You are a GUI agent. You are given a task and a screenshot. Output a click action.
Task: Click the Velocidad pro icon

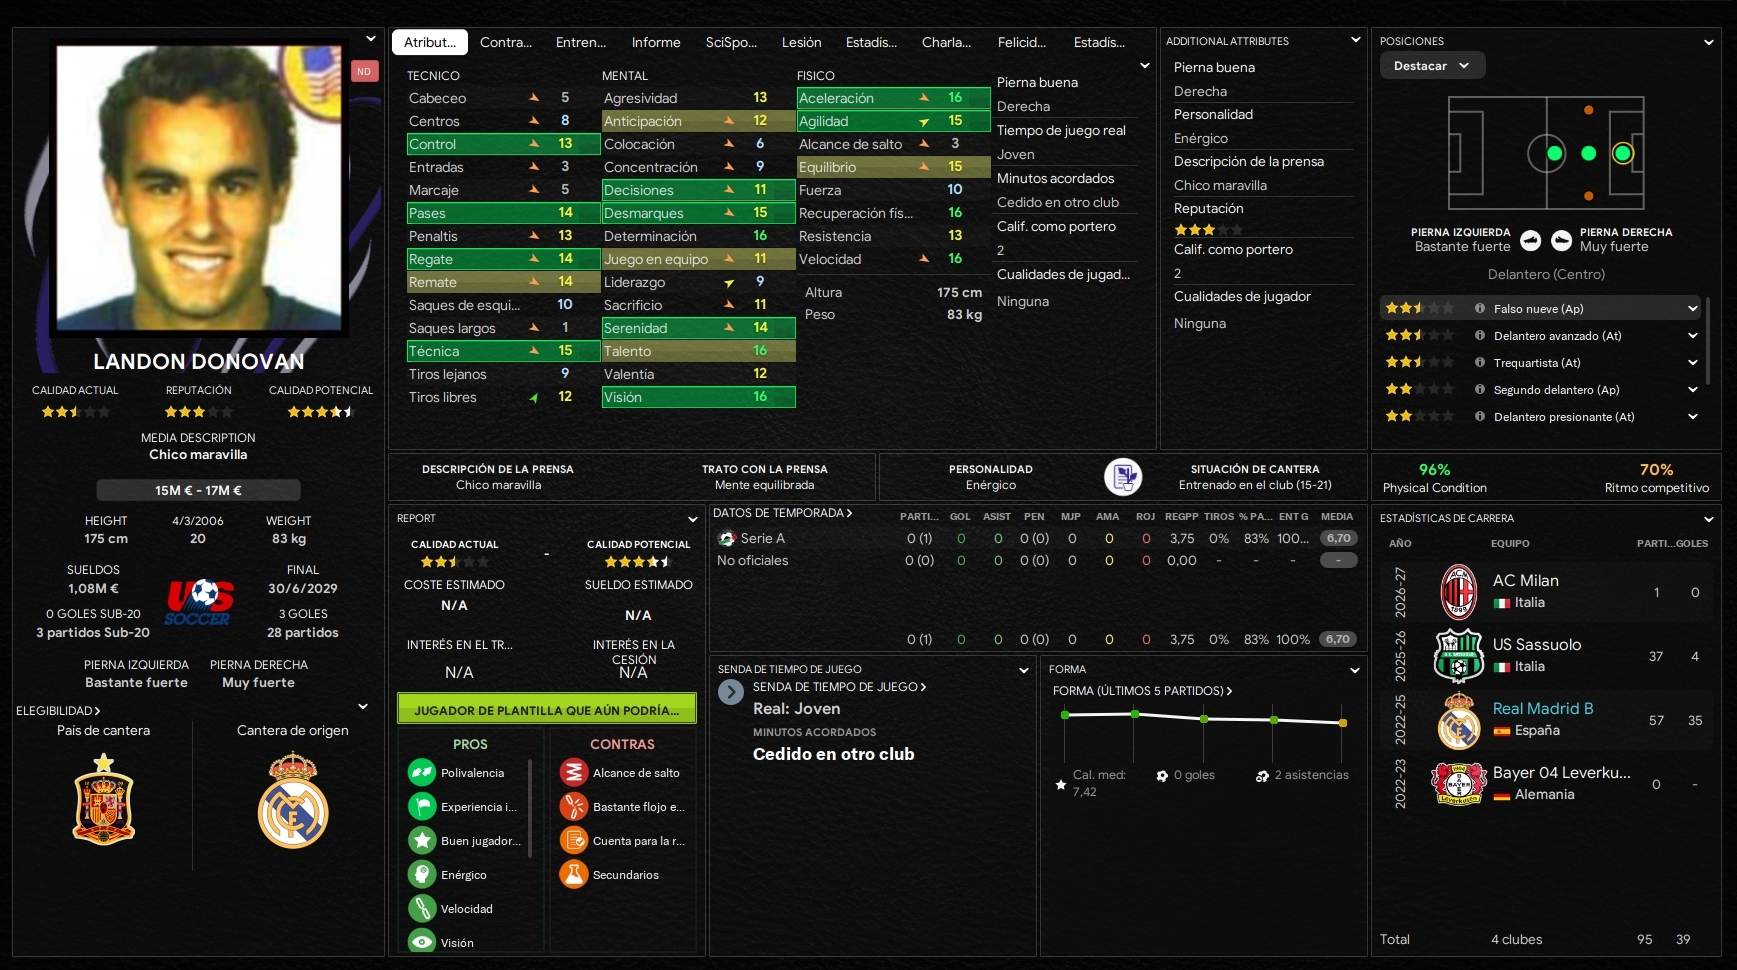coord(422,908)
